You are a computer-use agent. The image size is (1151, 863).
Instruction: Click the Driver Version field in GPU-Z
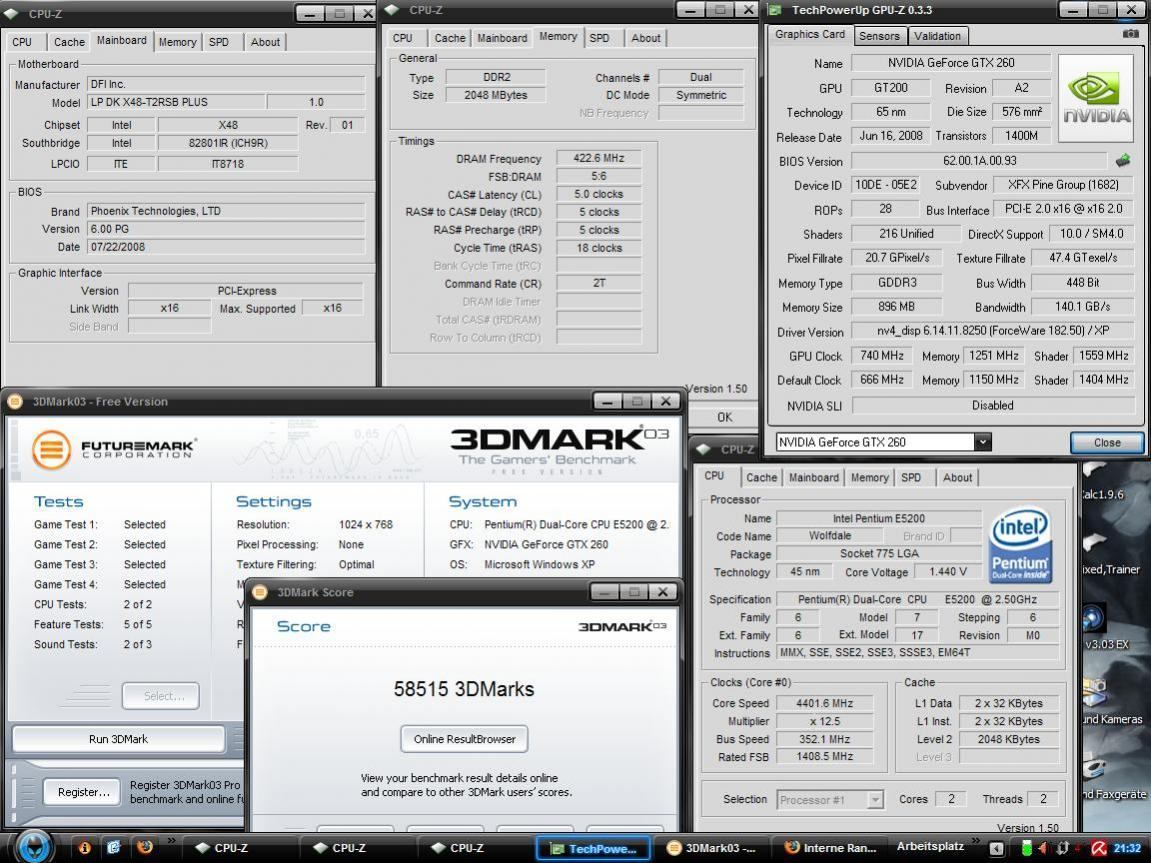click(992, 331)
